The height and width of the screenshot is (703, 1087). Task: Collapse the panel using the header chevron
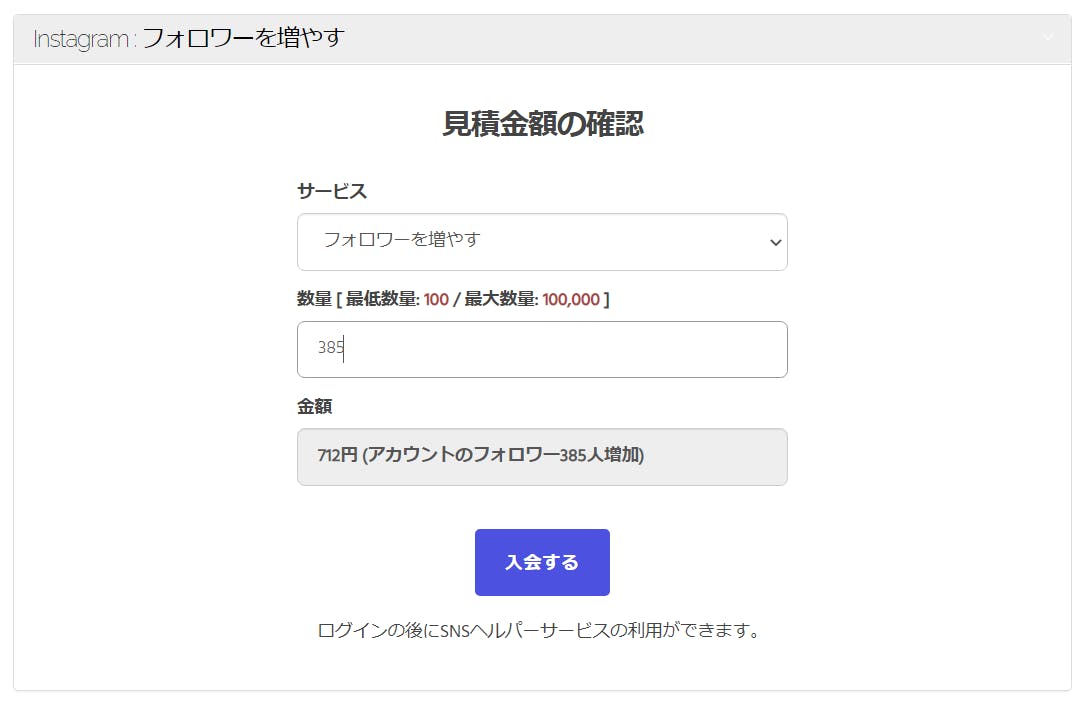point(1047,38)
